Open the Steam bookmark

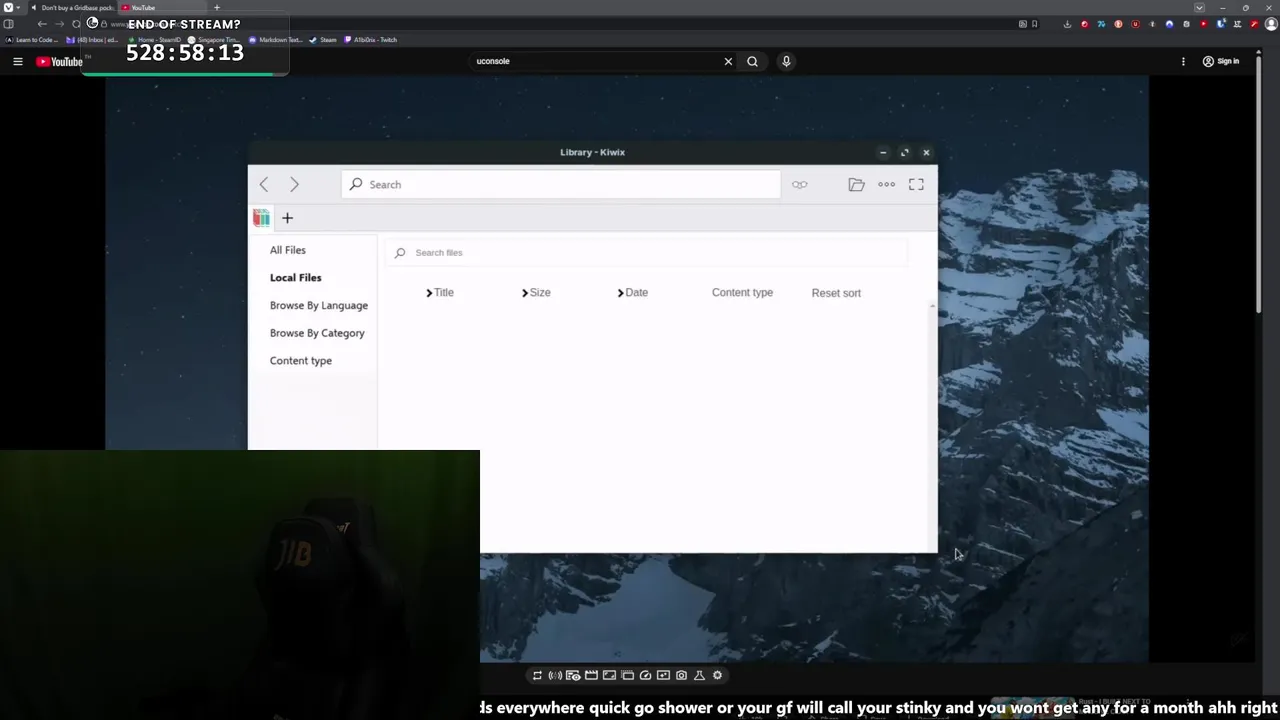coord(323,40)
